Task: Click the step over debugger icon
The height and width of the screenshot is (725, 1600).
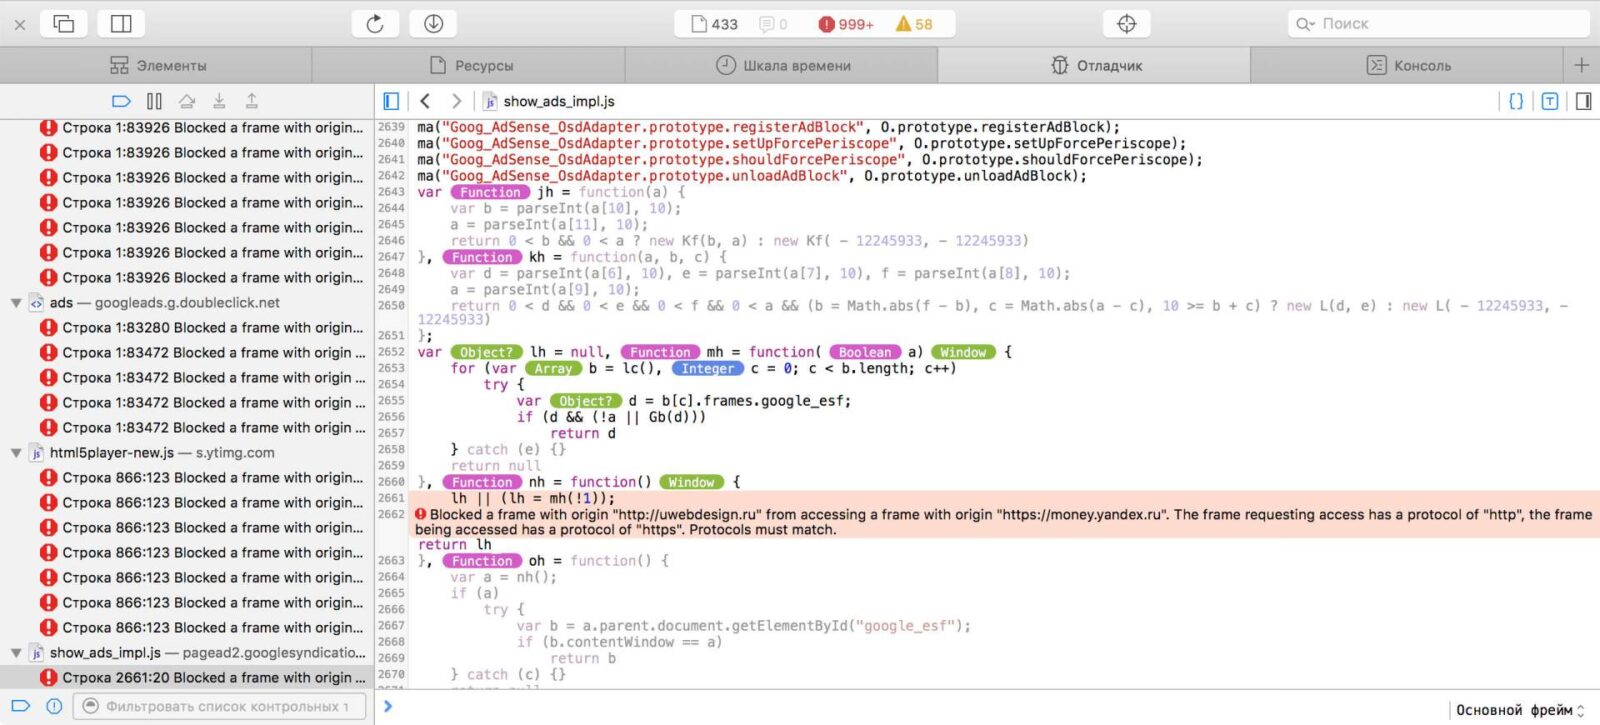Action: (187, 101)
